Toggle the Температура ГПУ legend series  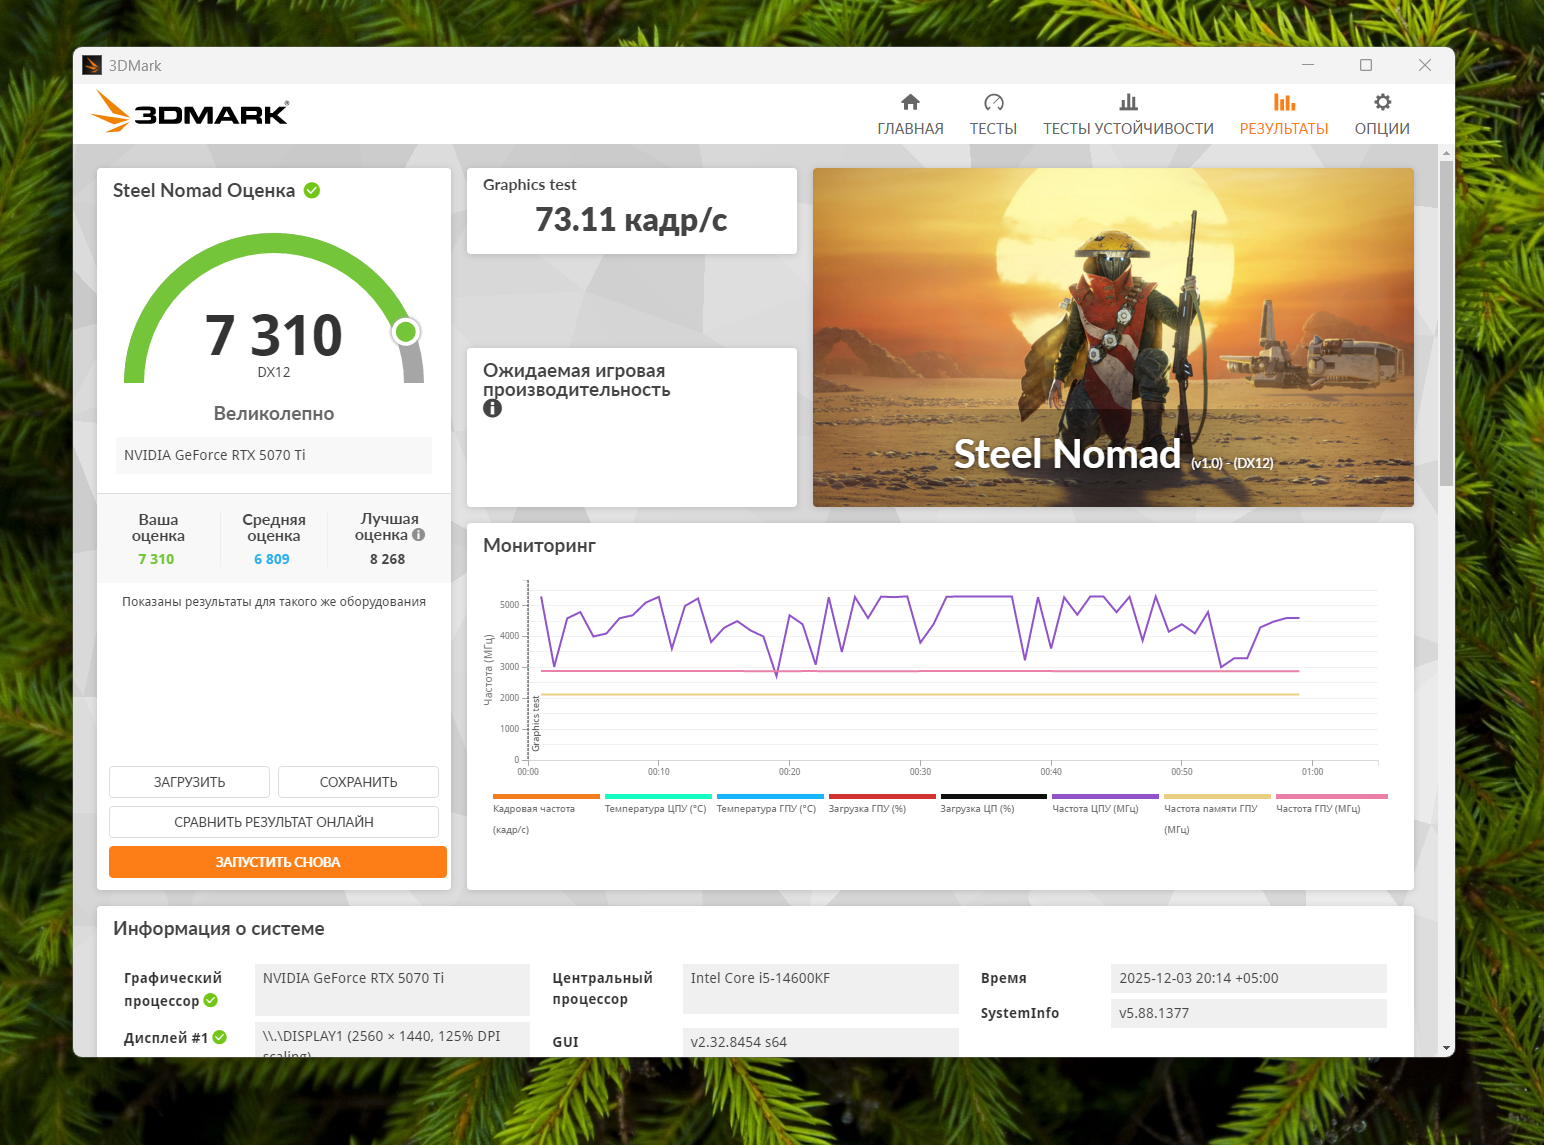pyautogui.click(x=769, y=805)
